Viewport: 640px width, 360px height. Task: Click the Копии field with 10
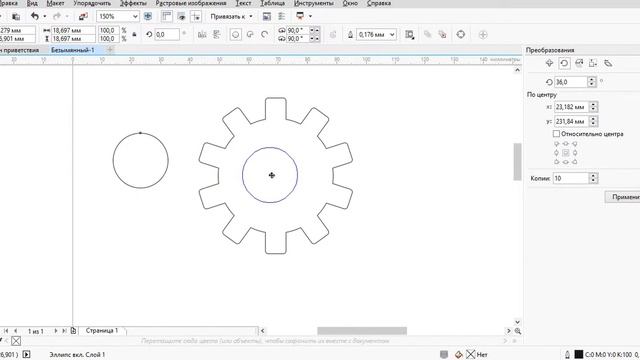pos(571,178)
